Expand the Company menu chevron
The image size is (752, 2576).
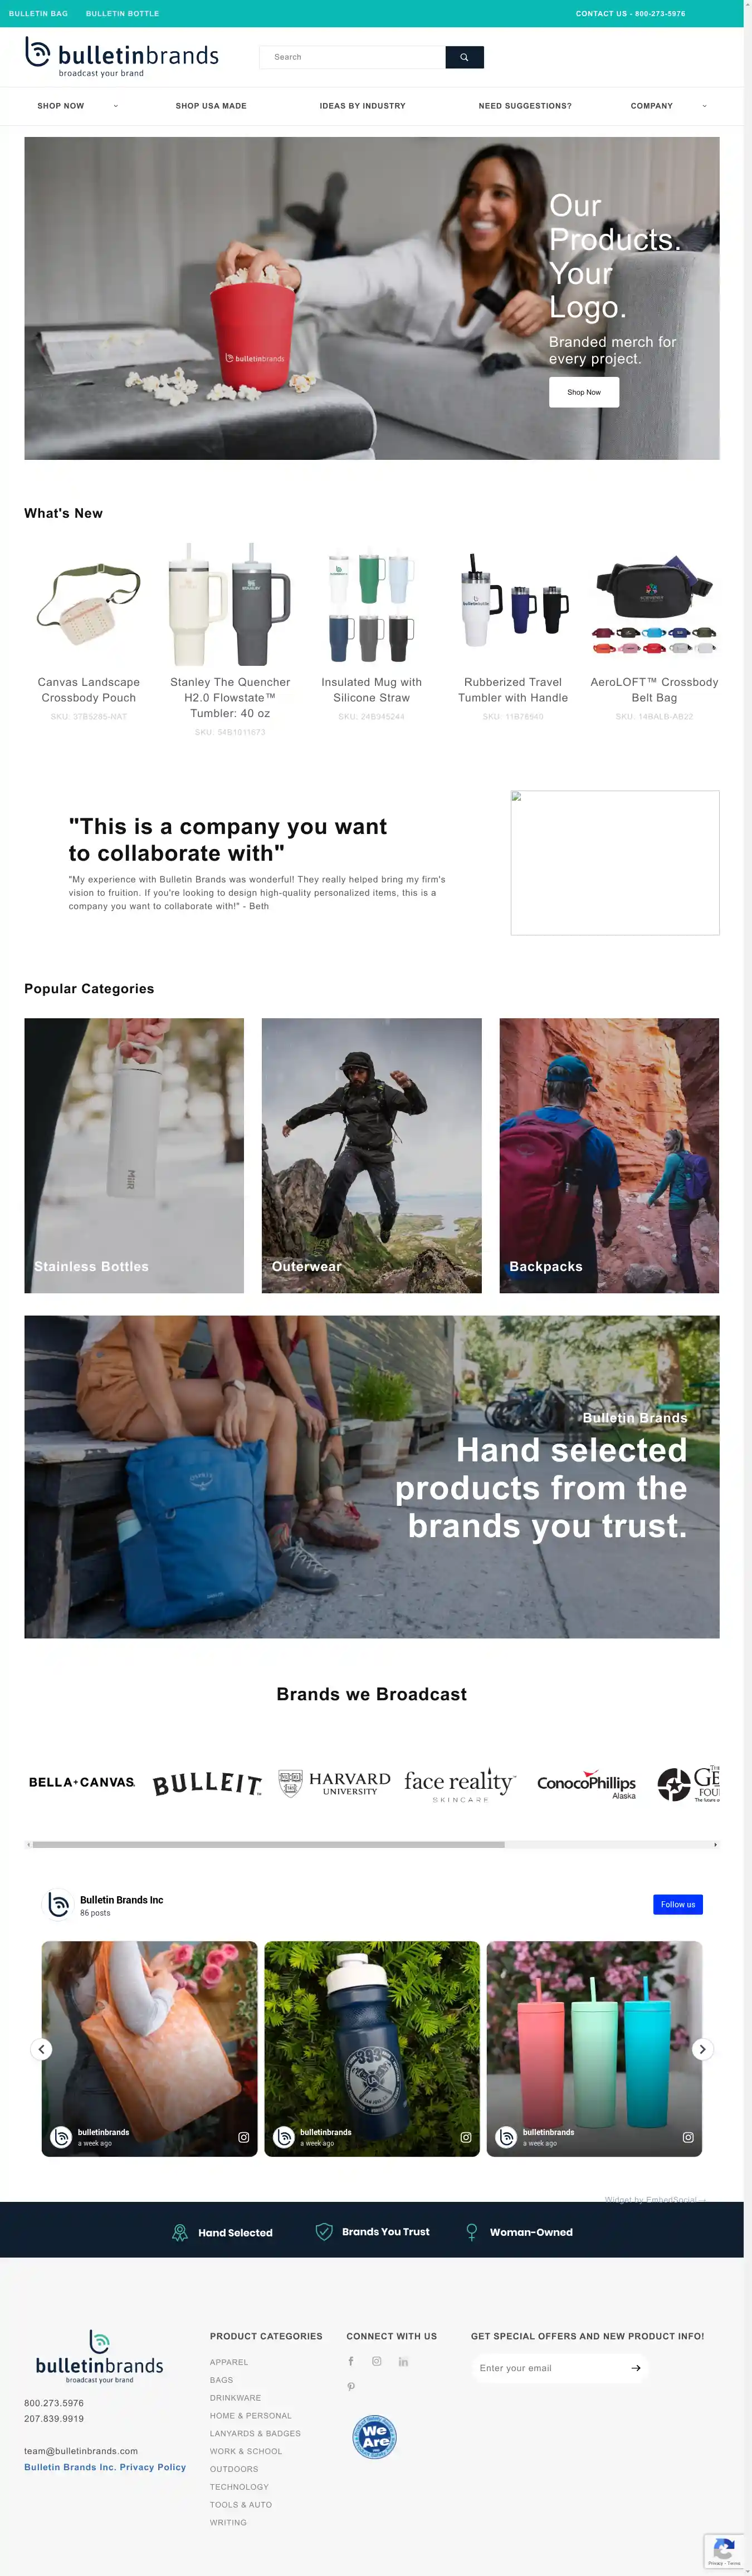pyautogui.click(x=705, y=106)
